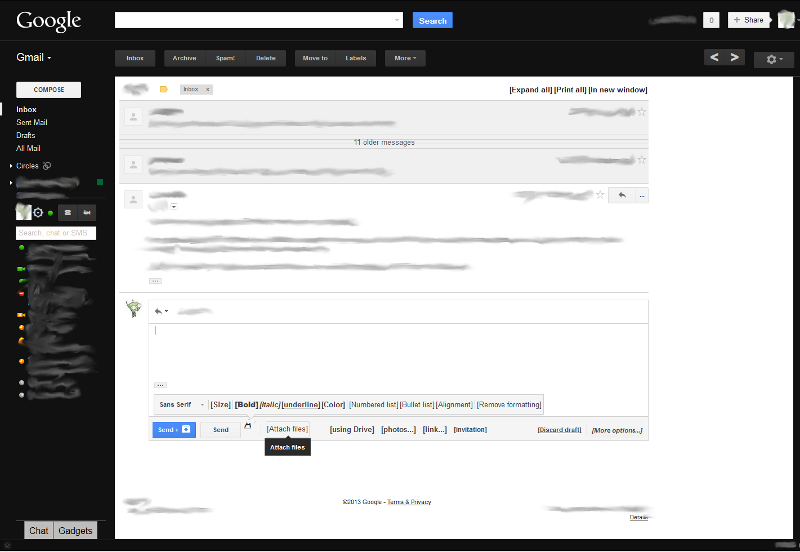This screenshot has height=552, width=800.
Task: Expand the blurred label below Circles
Action: coord(11,182)
